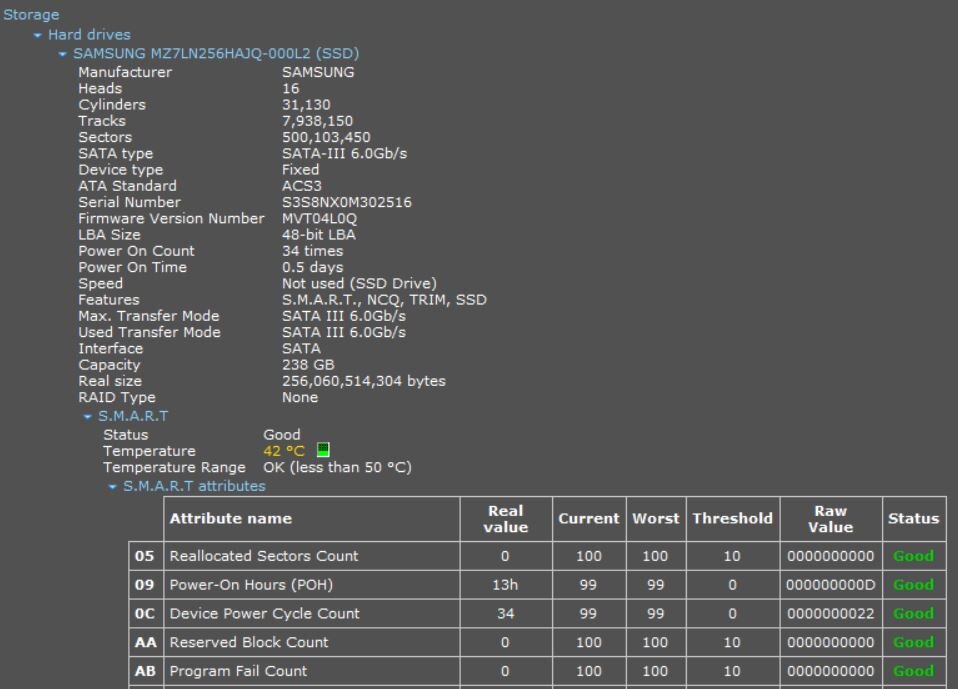958x689 pixels.
Task: Click the S.M.A.R.T heading label
Action: (x=133, y=416)
